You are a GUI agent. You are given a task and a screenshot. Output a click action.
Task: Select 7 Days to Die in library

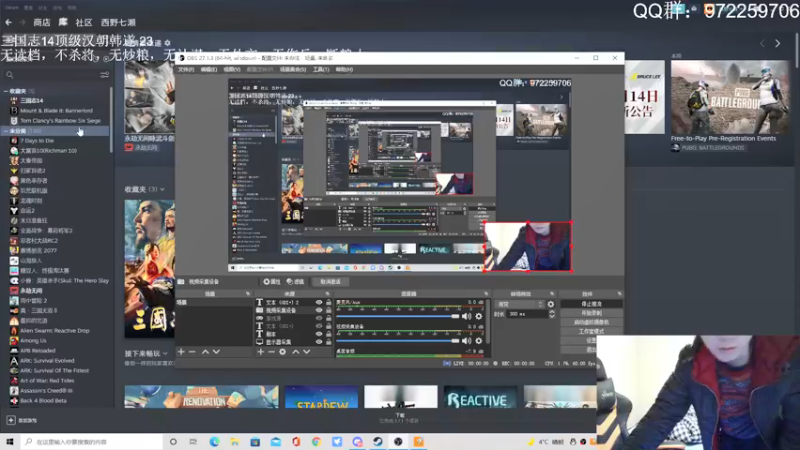[37, 140]
